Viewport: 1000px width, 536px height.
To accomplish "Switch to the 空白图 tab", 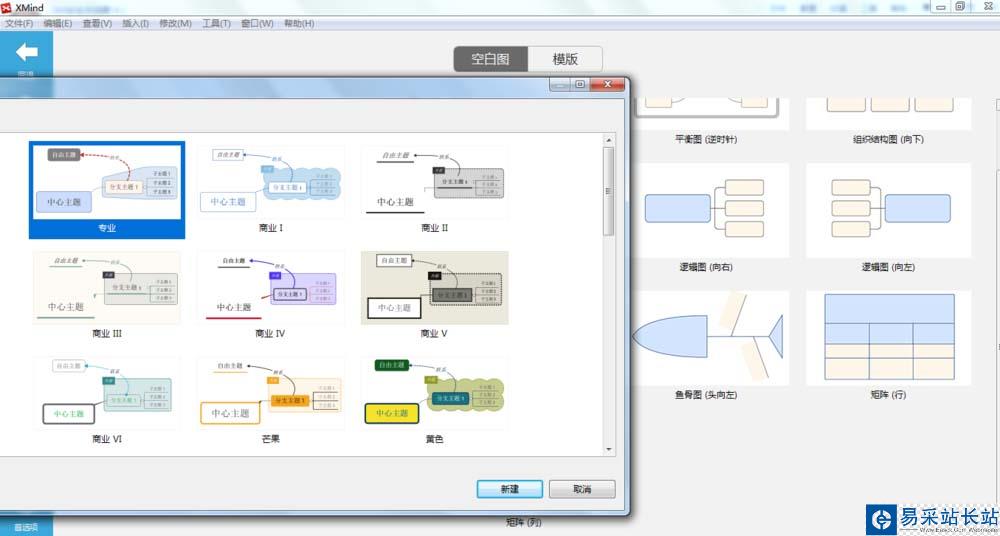I will [490, 59].
